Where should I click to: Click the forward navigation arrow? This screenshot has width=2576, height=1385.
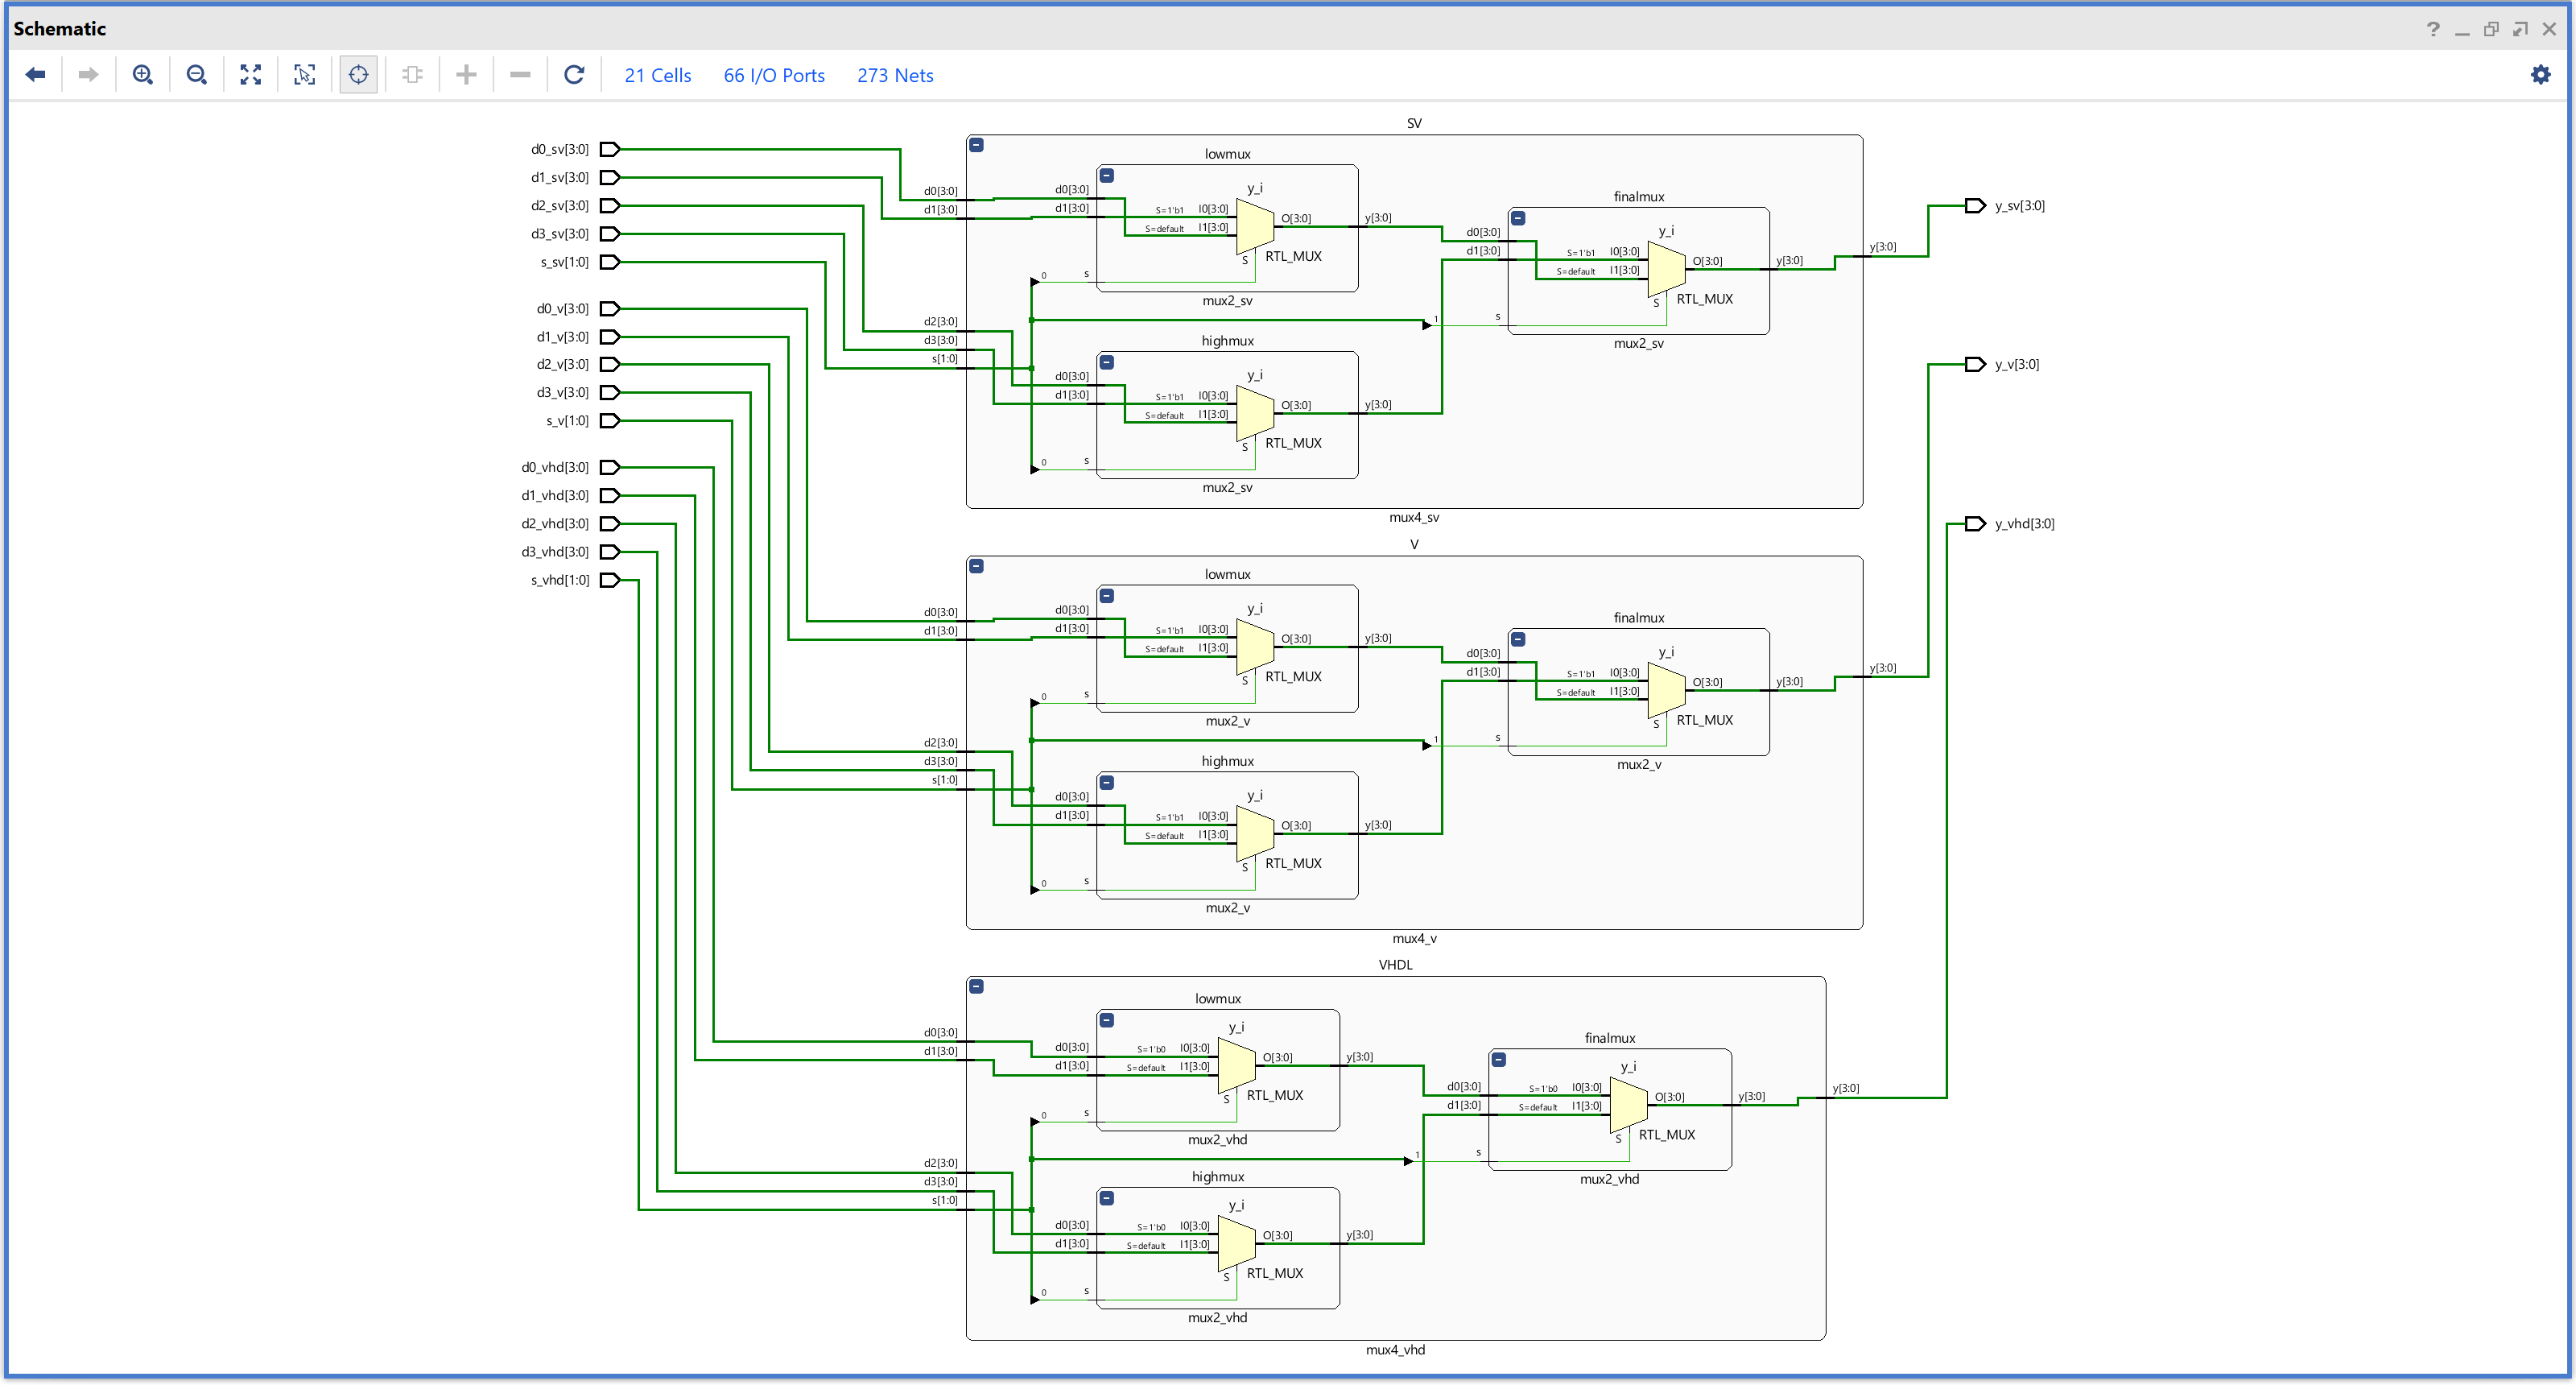tap(88, 74)
